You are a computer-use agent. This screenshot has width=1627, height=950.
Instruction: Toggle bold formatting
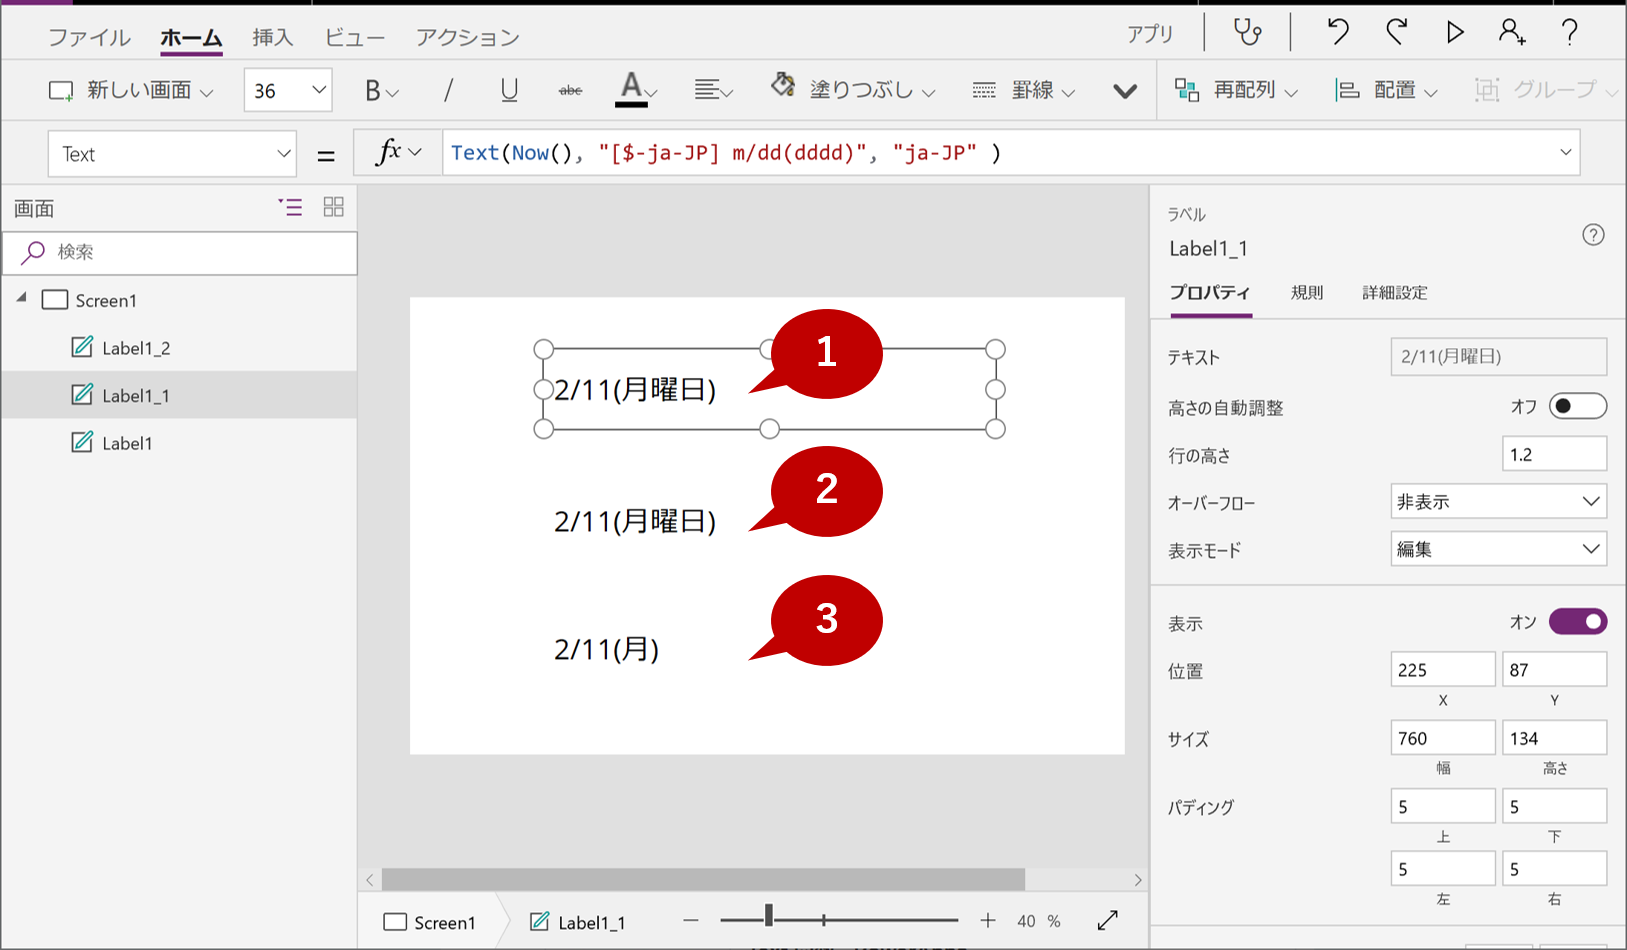pos(371,90)
